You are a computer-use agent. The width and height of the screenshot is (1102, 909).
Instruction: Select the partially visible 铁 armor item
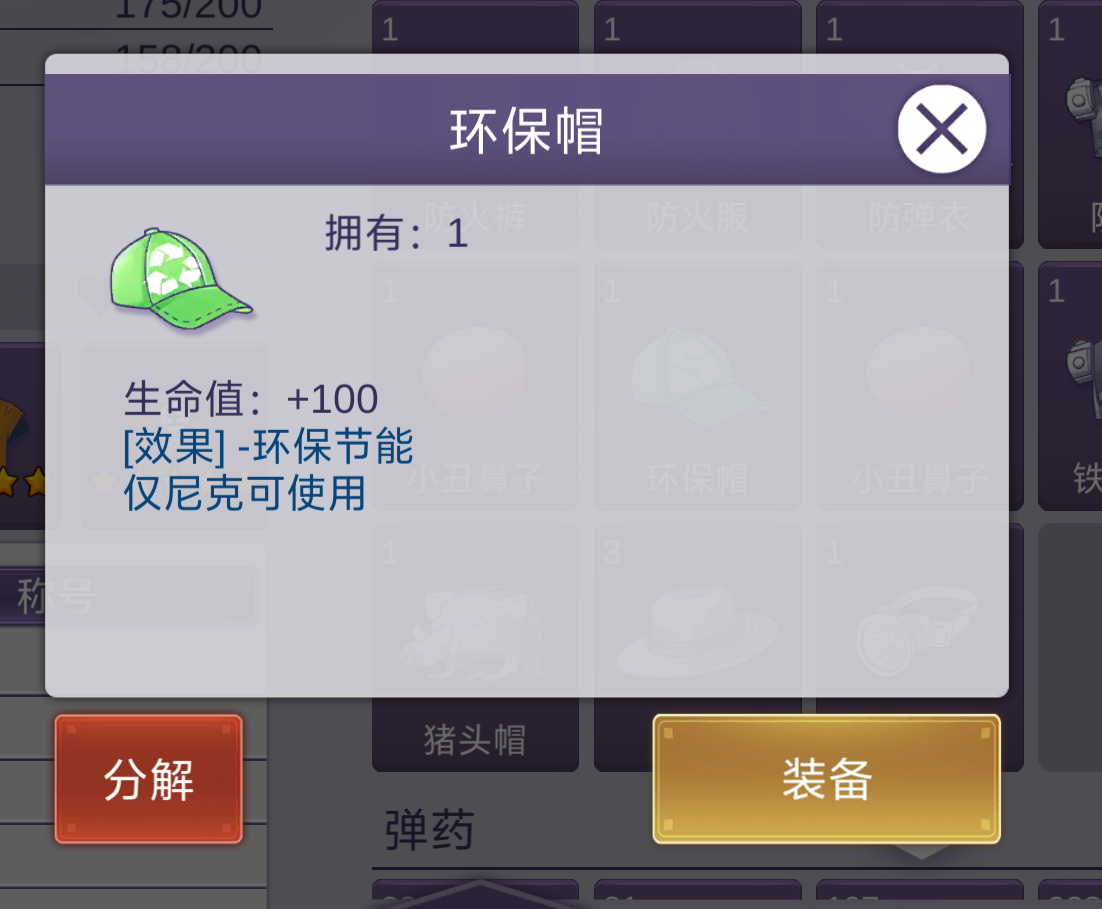(x=1070, y=385)
